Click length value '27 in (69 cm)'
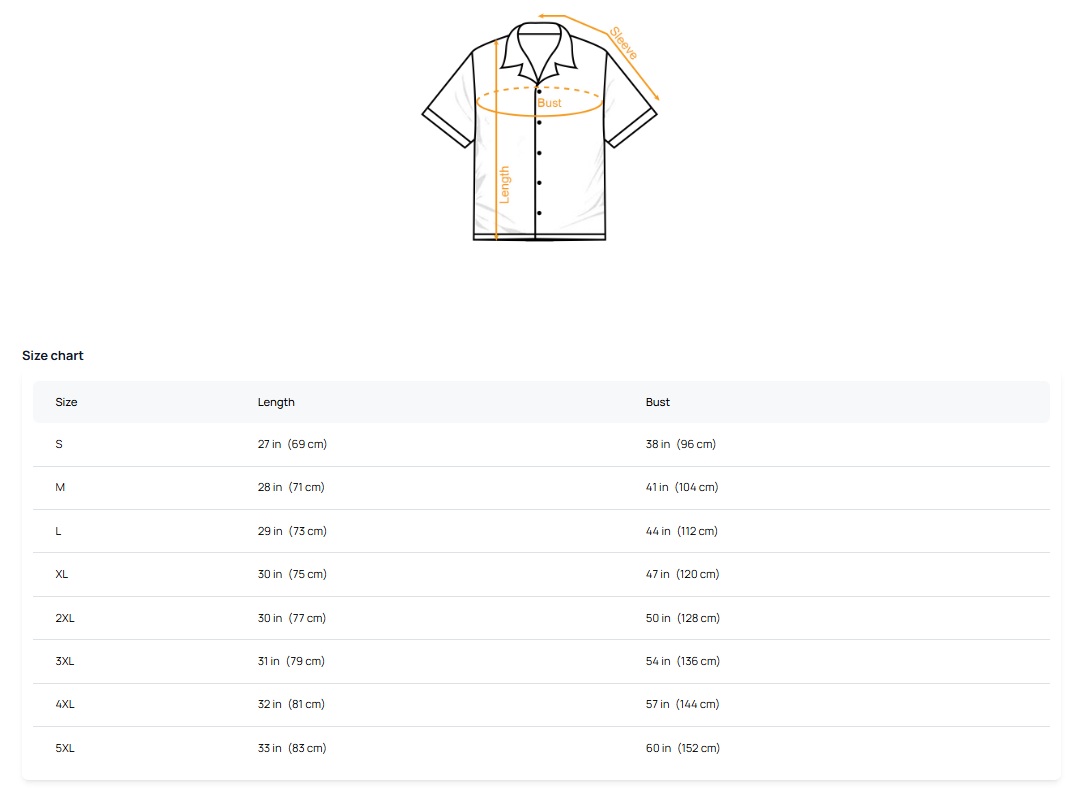 [292, 444]
